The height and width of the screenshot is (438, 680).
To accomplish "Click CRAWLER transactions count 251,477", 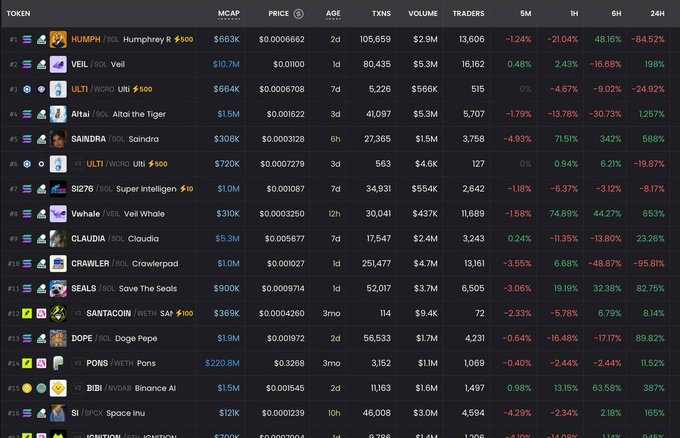I will pos(376,264).
